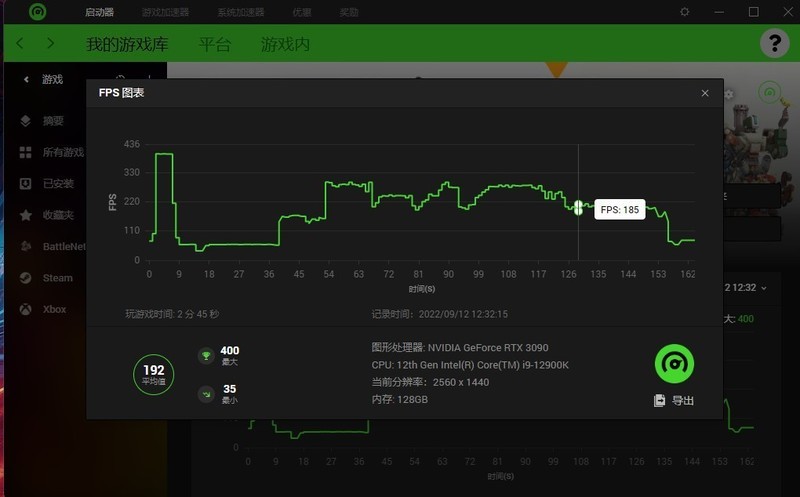
Task: Select 收藏夹 in the sidebar
Action: pos(58,215)
